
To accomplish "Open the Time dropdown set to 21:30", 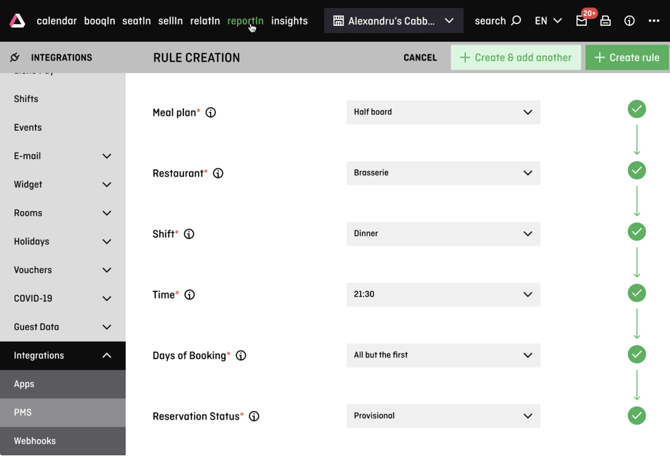I will point(443,295).
